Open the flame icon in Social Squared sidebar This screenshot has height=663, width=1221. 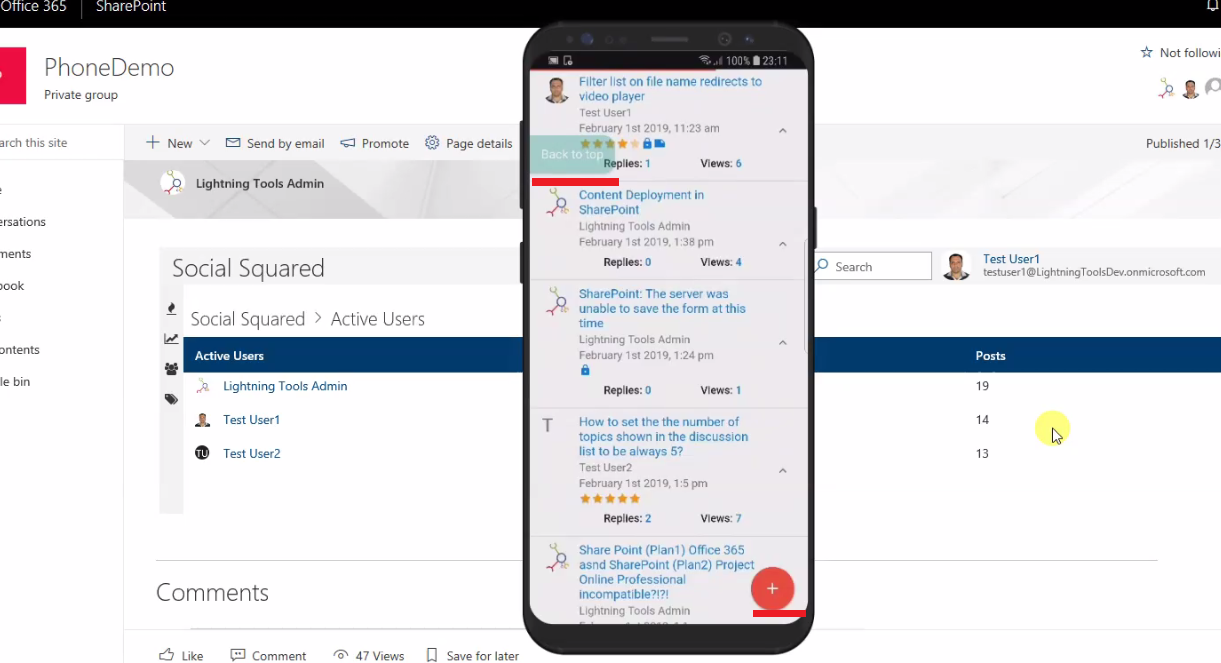coord(171,308)
